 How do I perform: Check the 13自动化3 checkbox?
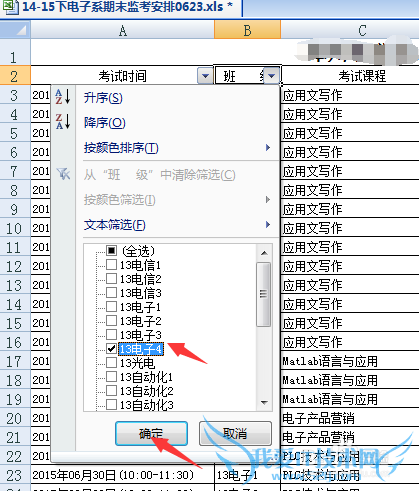(x=111, y=404)
